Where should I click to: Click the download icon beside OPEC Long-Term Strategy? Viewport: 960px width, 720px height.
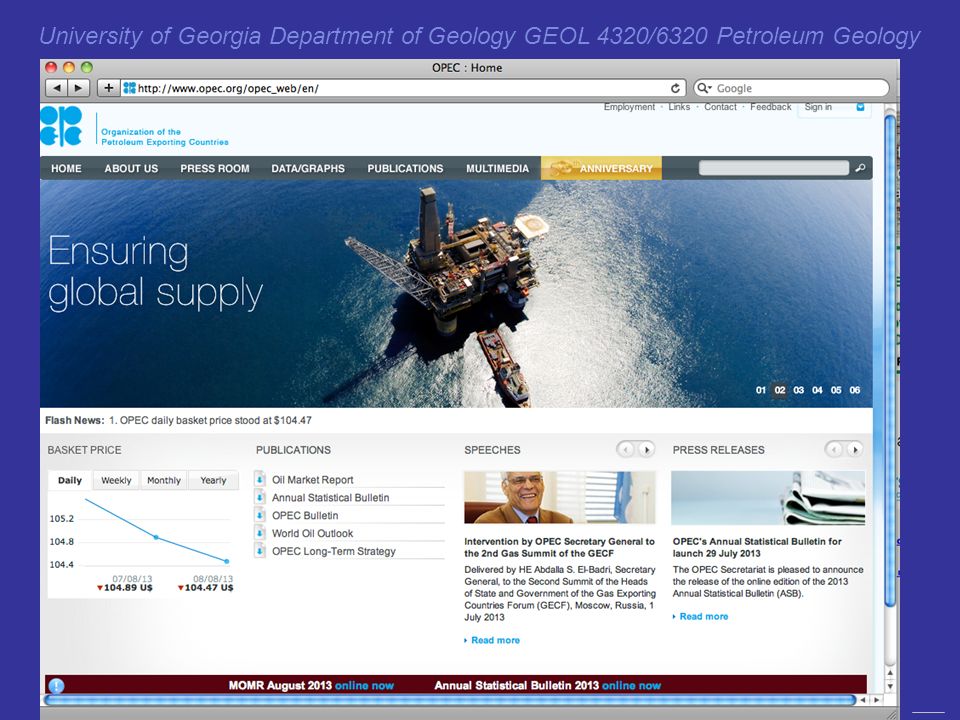click(260, 551)
